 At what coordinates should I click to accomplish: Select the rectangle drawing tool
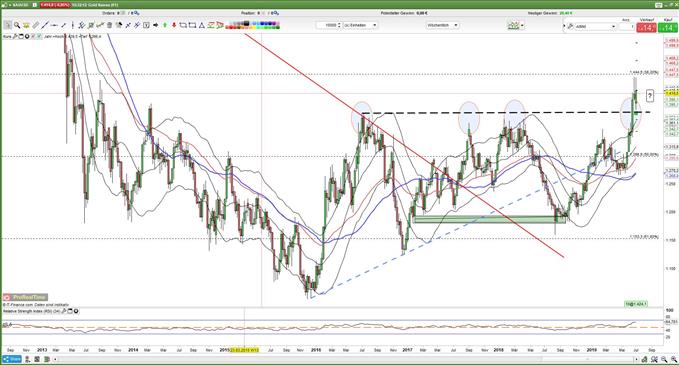(192, 25)
